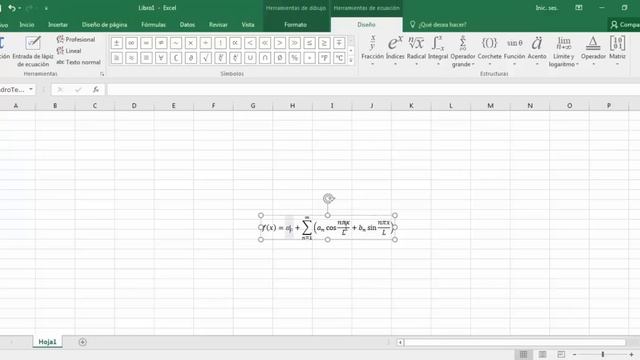This screenshot has height=360, width=640.
Task: Open the Fórmulas ribbon tab
Action: pos(153,24)
